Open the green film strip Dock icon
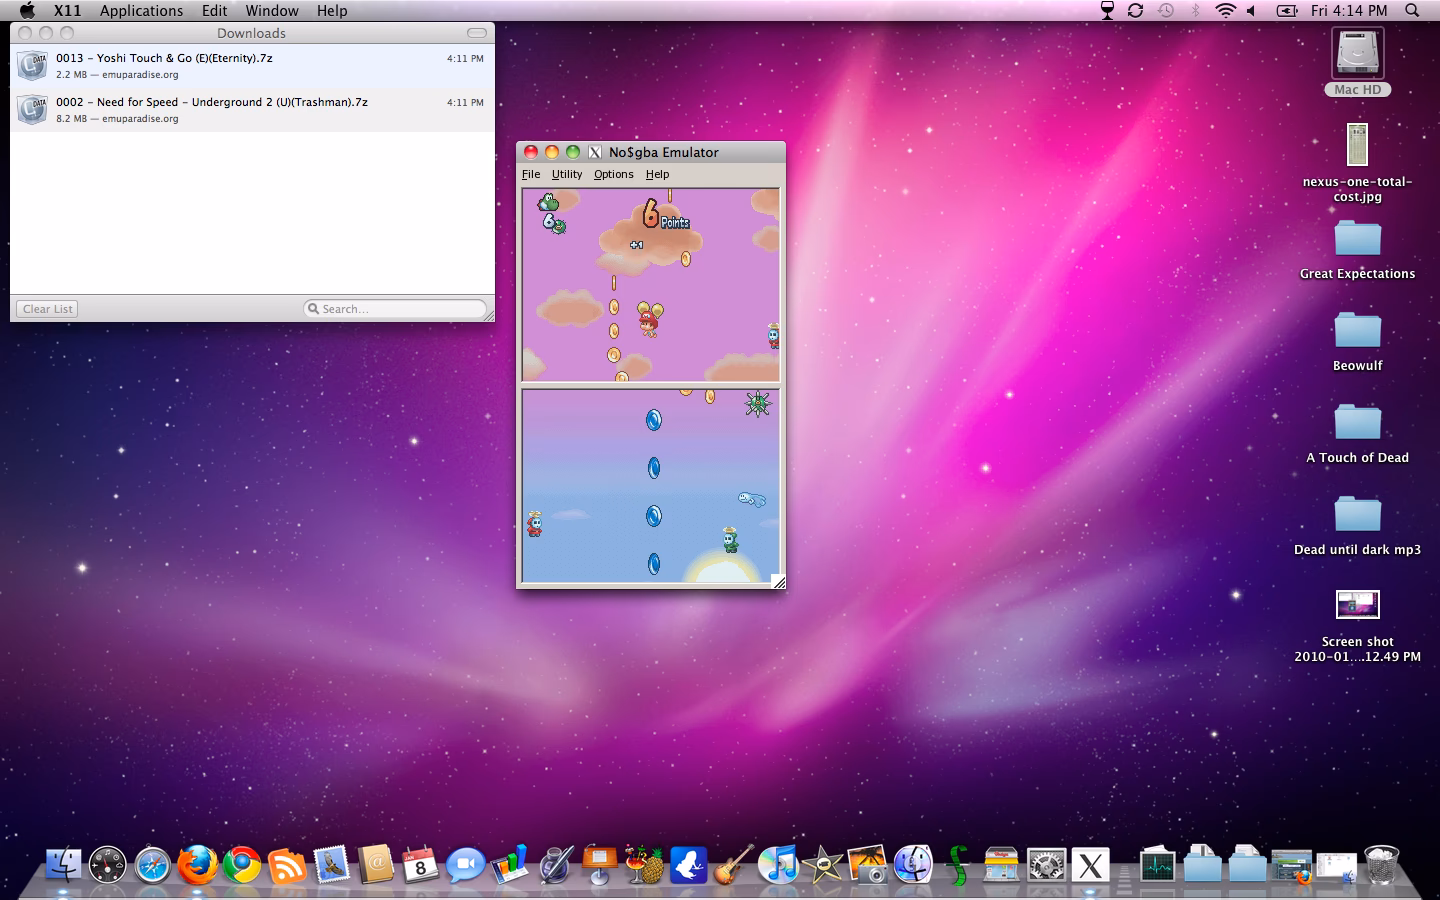The width and height of the screenshot is (1440, 900). pos(957,865)
